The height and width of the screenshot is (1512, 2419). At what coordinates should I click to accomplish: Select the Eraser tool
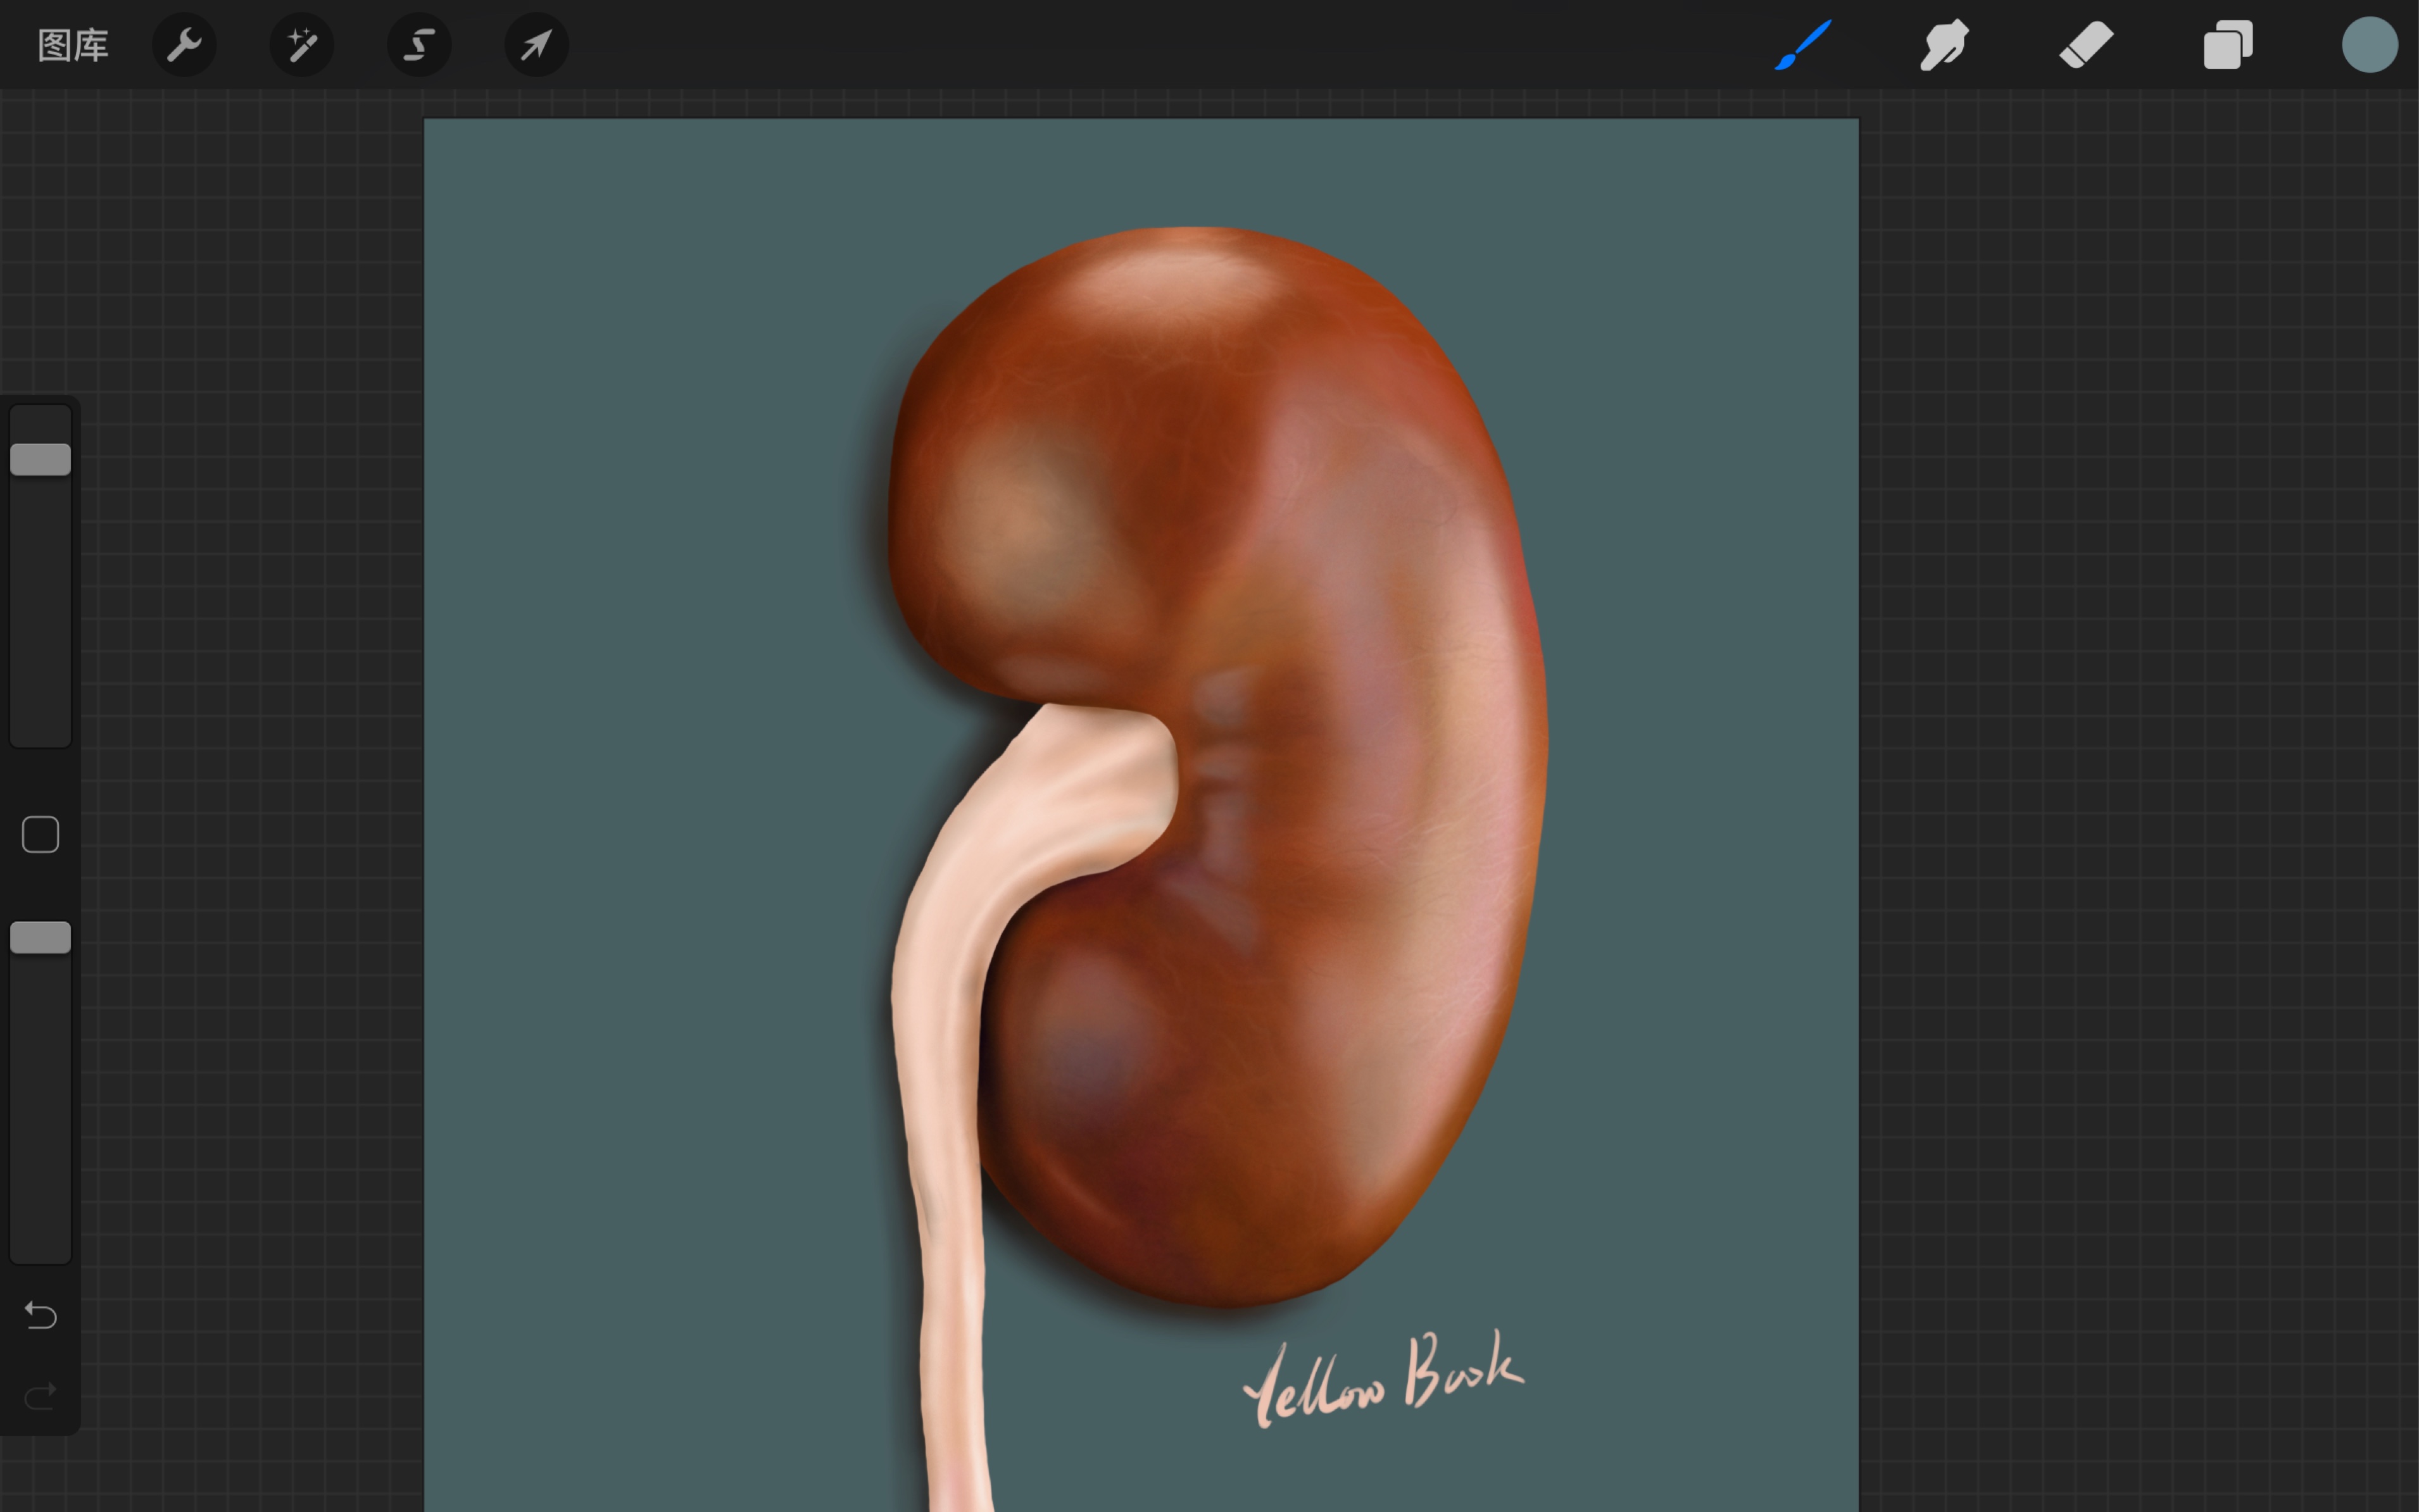point(2086,45)
